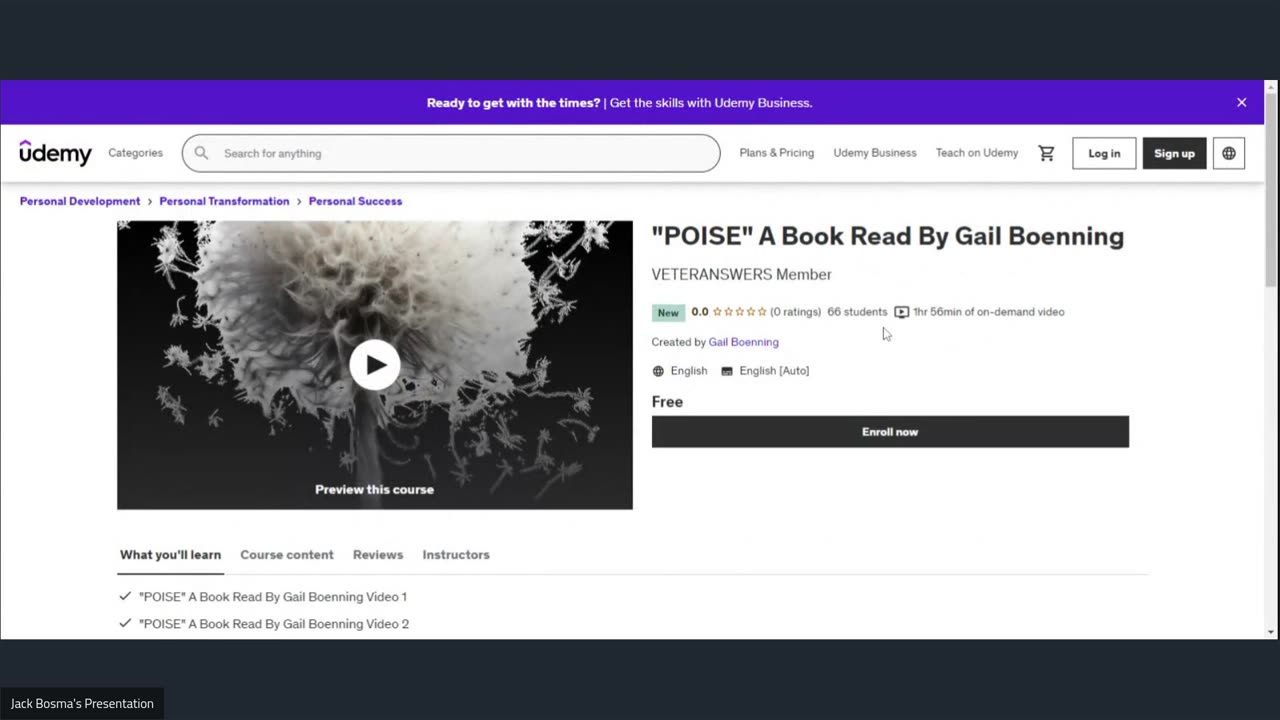Click the New badge
The height and width of the screenshot is (720, 1280).
point(668,313)
